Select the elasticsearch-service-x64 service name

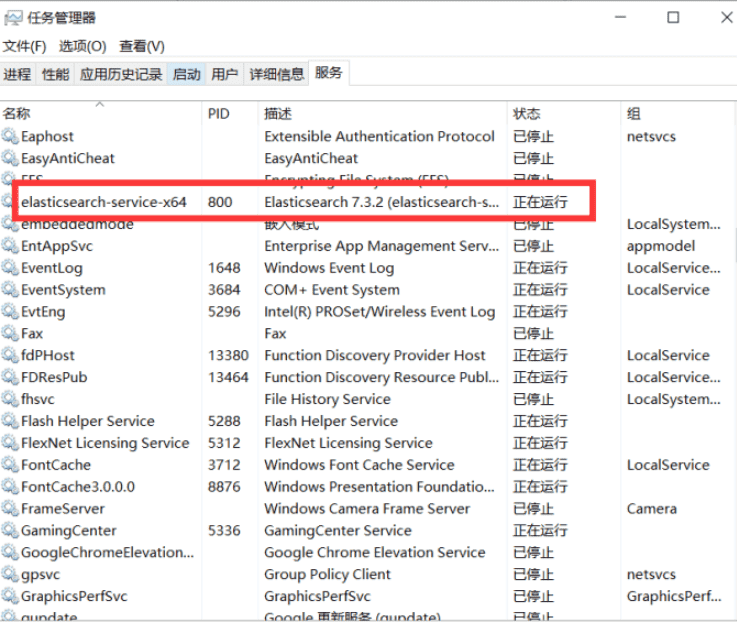click(x=103, y=202)
